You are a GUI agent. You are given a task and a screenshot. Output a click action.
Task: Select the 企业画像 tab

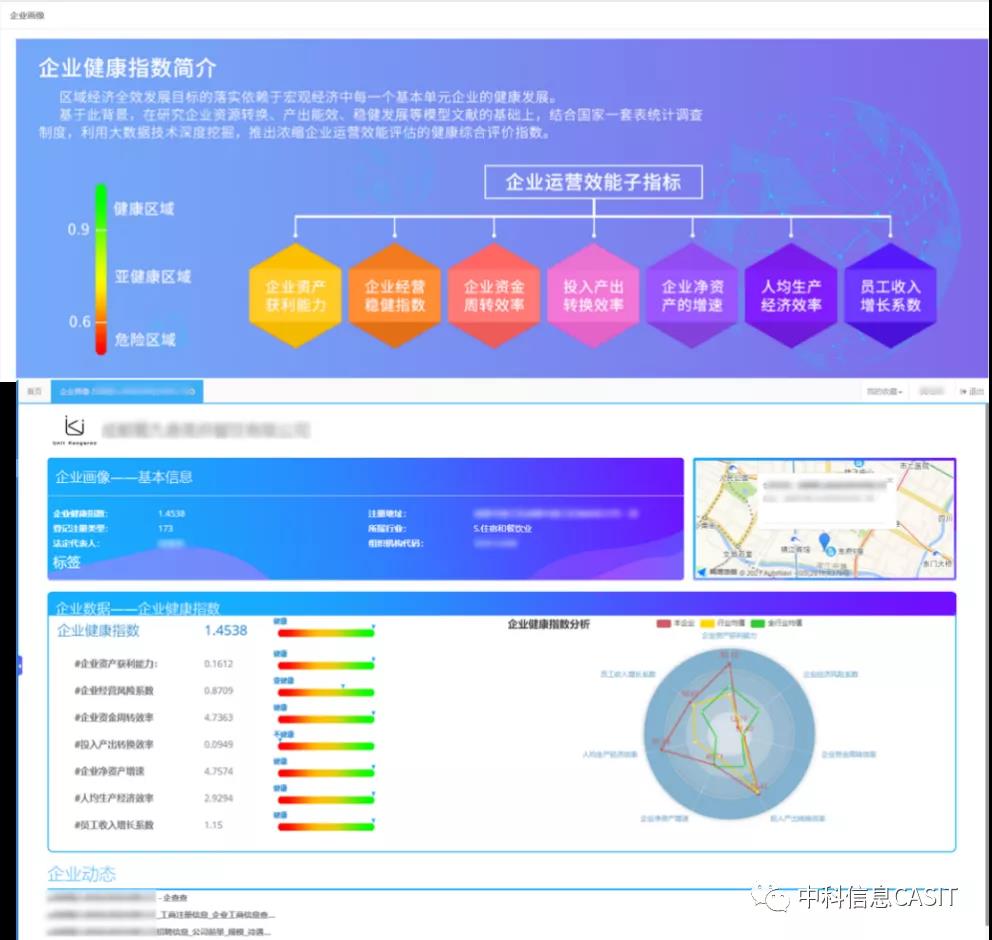coord(127,392)
